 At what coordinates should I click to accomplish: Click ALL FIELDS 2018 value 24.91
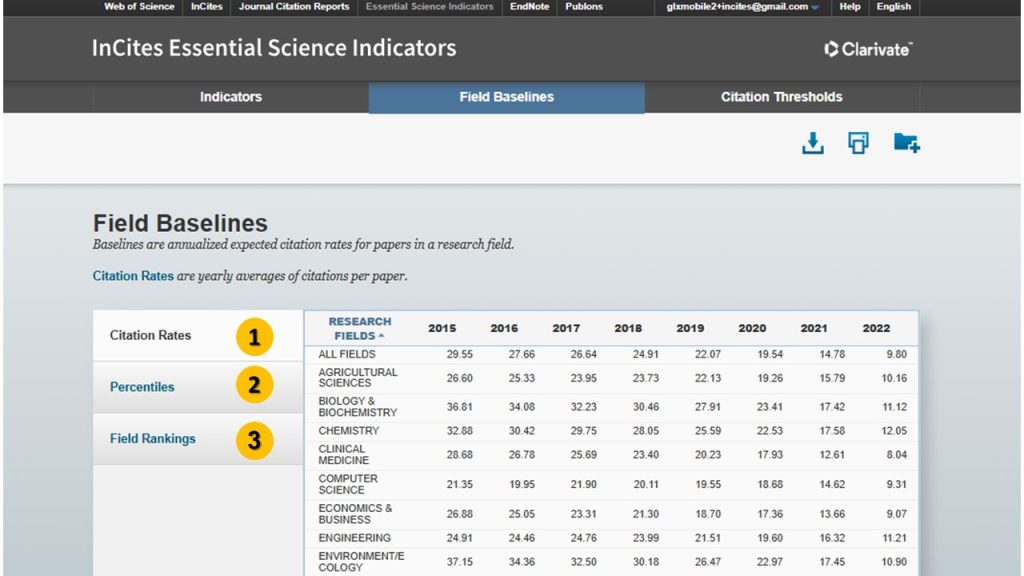pyautogui.click(x=646, y=354)
